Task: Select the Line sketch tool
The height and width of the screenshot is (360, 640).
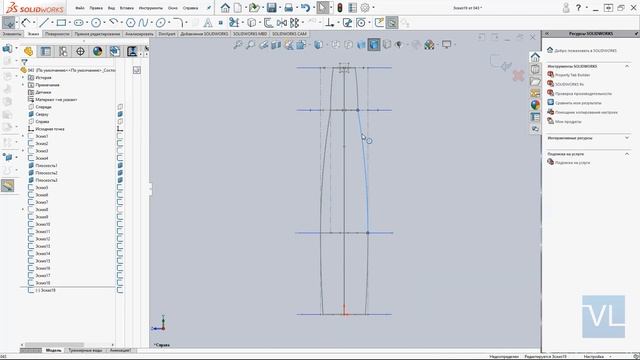Action: 43,23
